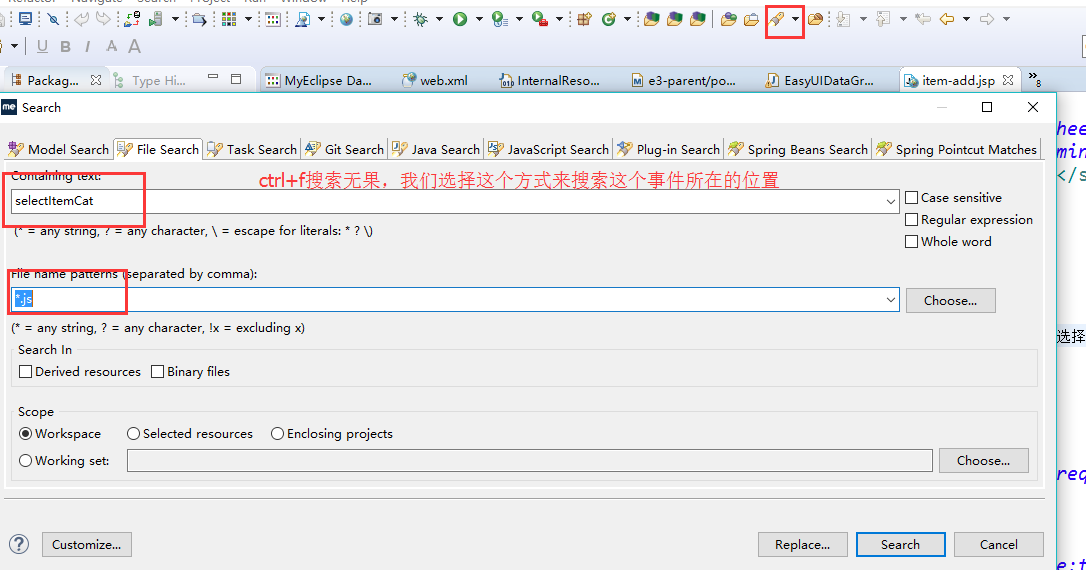Open the Run button dropdown arrow
Image resolution: width=1086 pixels, height=570 pixels.
(x=479, y=19)
